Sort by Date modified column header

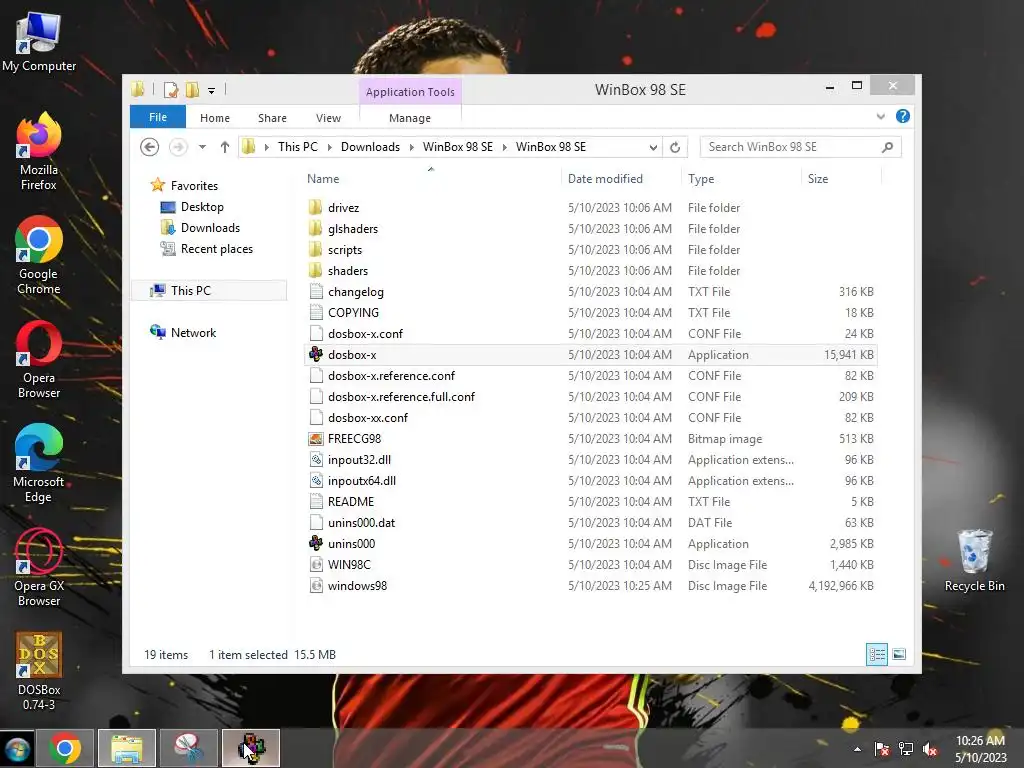(605, 178)
